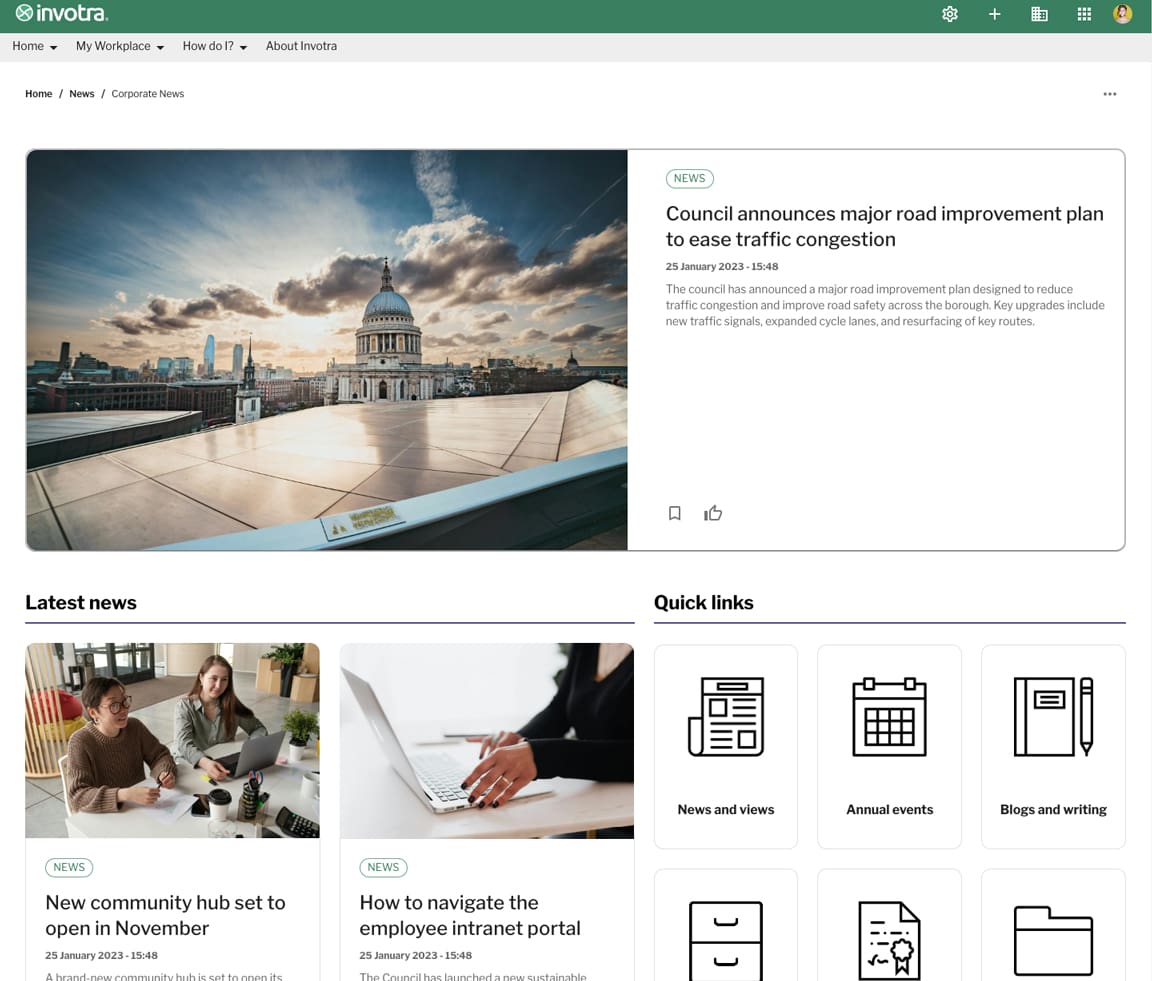
Task: Like the road improvement article
Action: tap(713, 513)
